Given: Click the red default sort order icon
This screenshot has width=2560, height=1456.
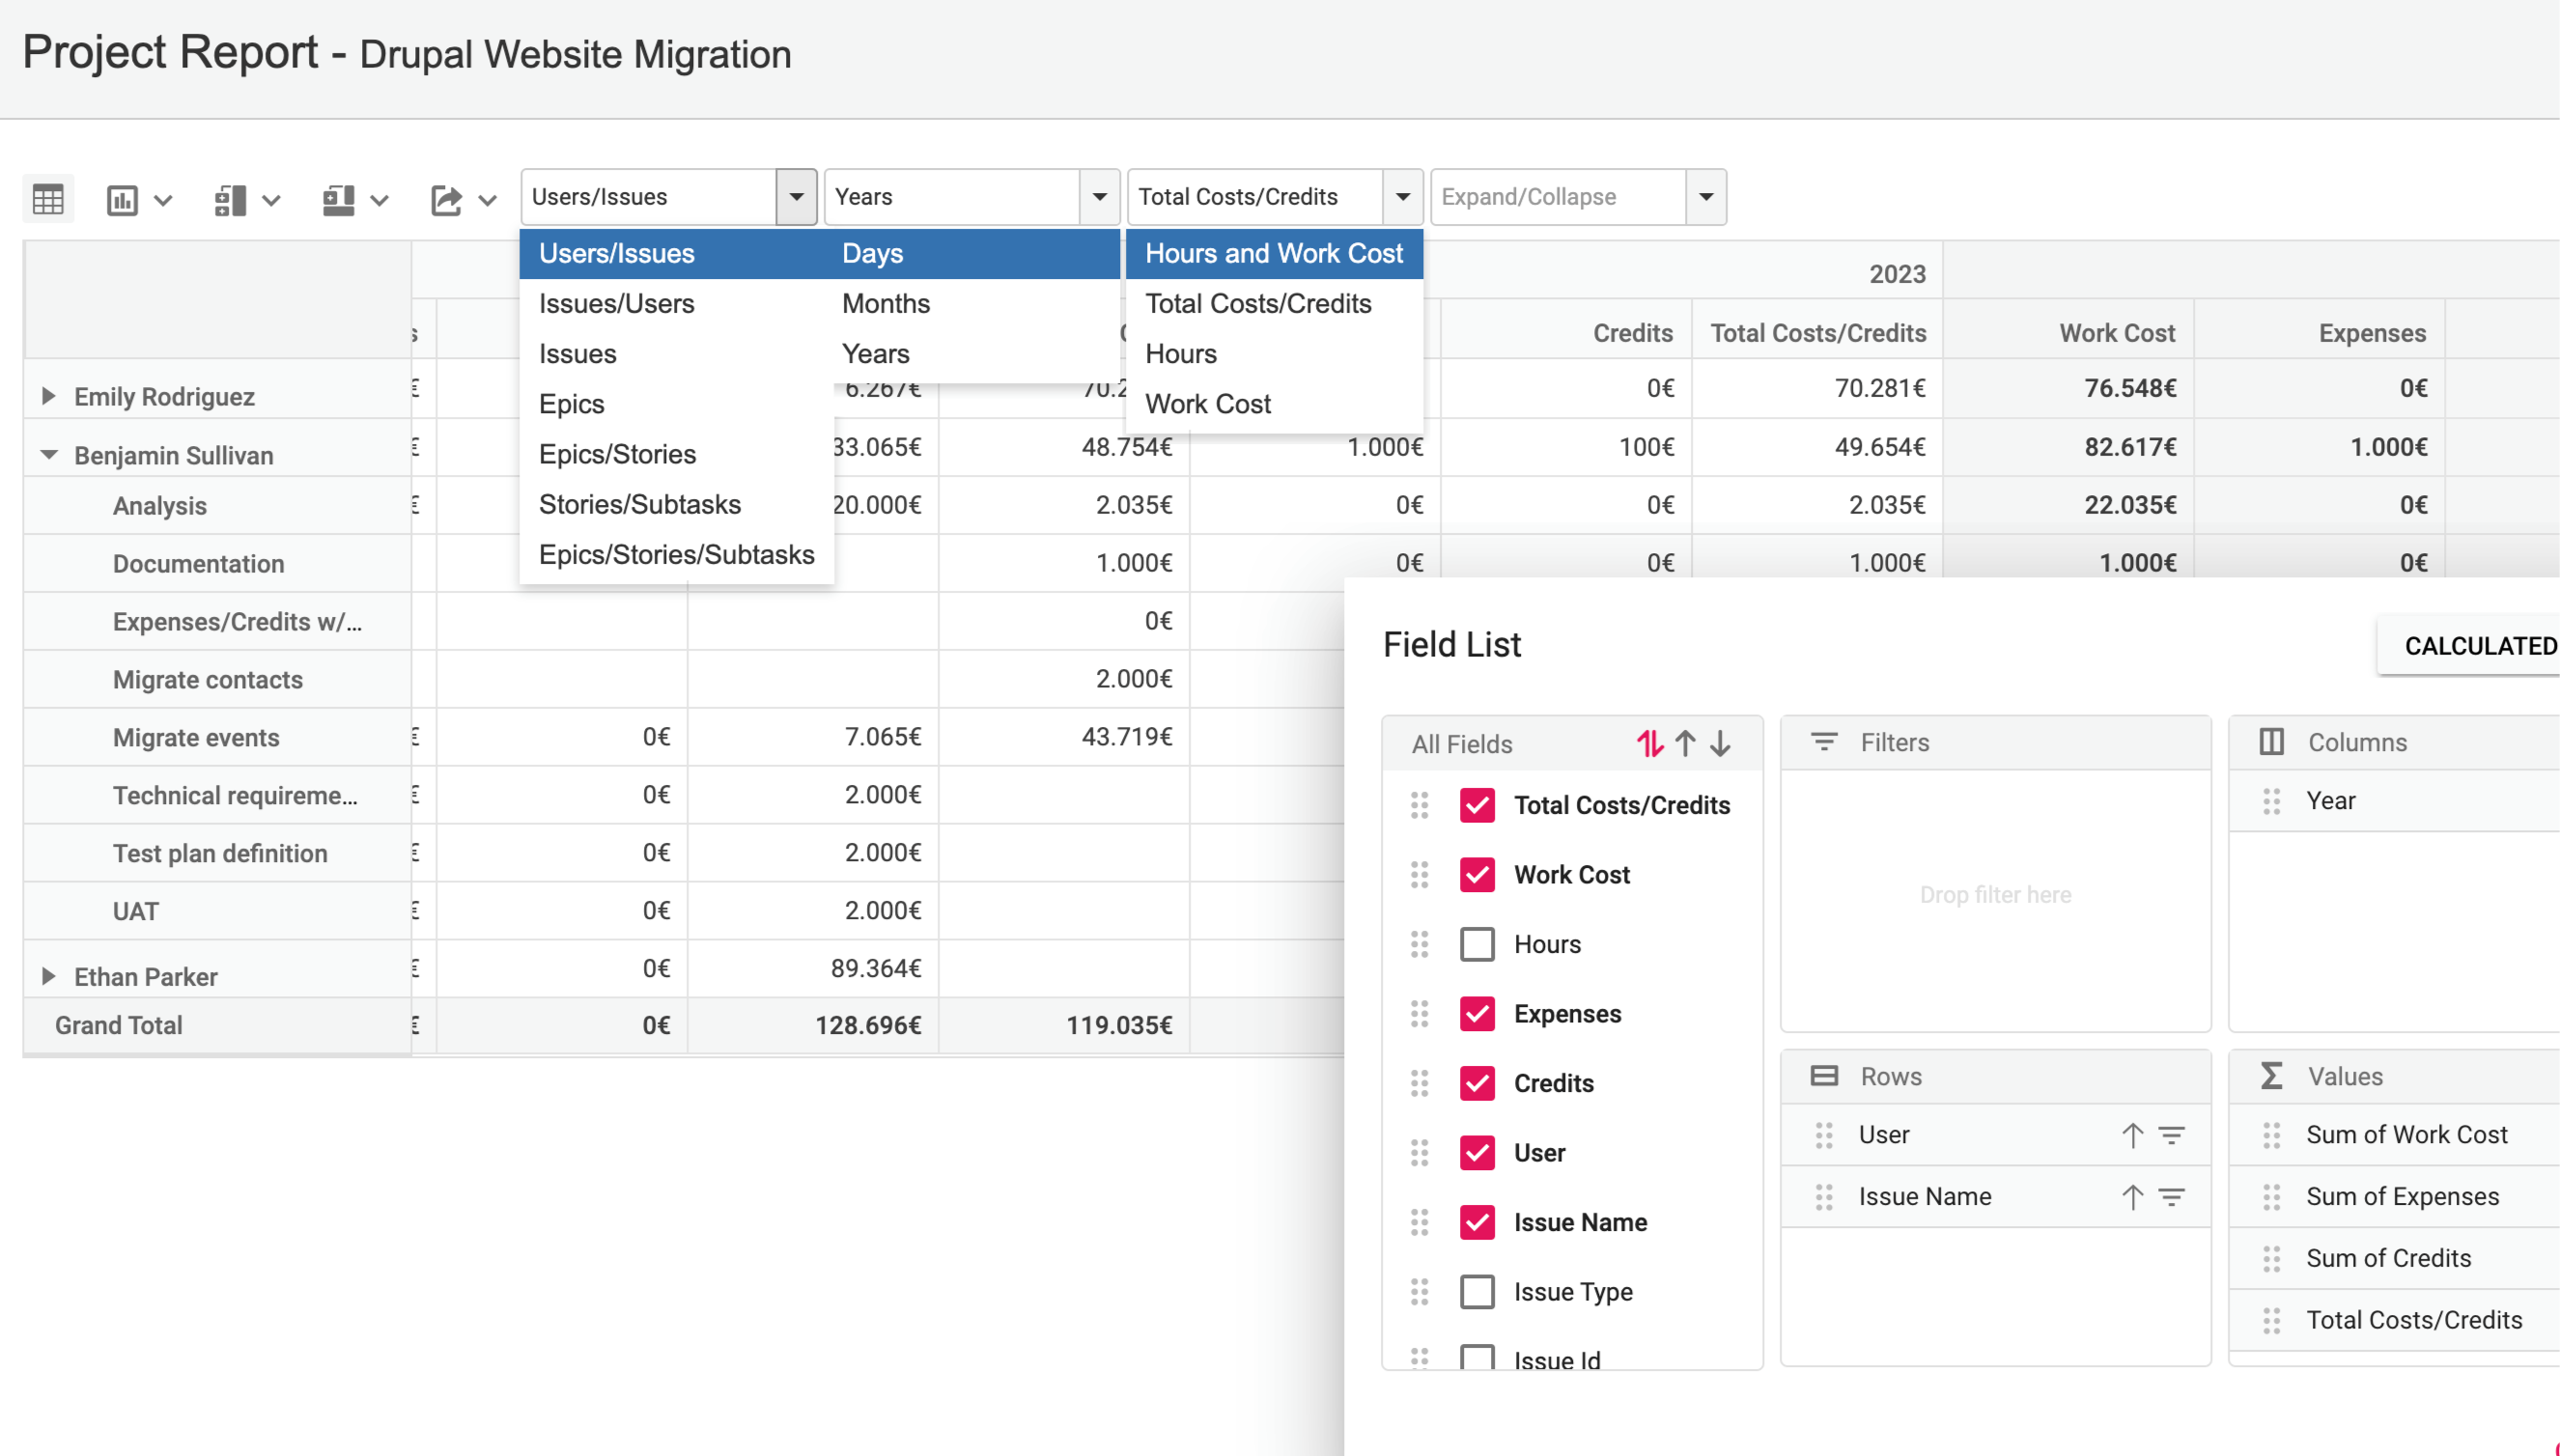Looking at the screenshot, I should pos(1649,743).
